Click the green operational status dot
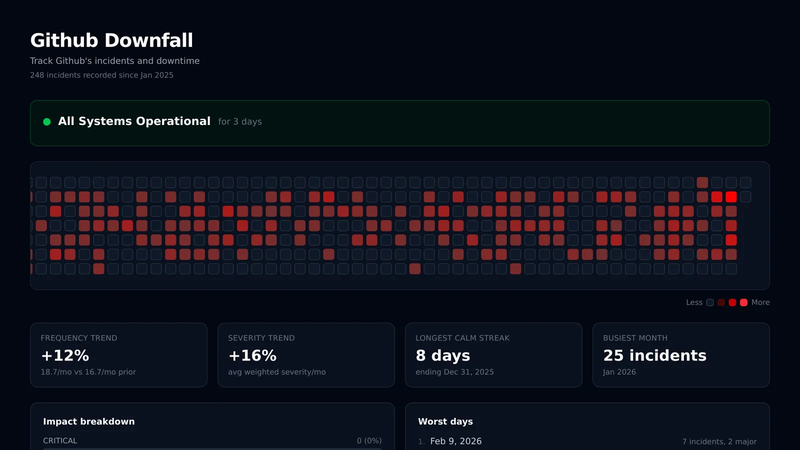The image size is (800, 450). coord(47,121)
